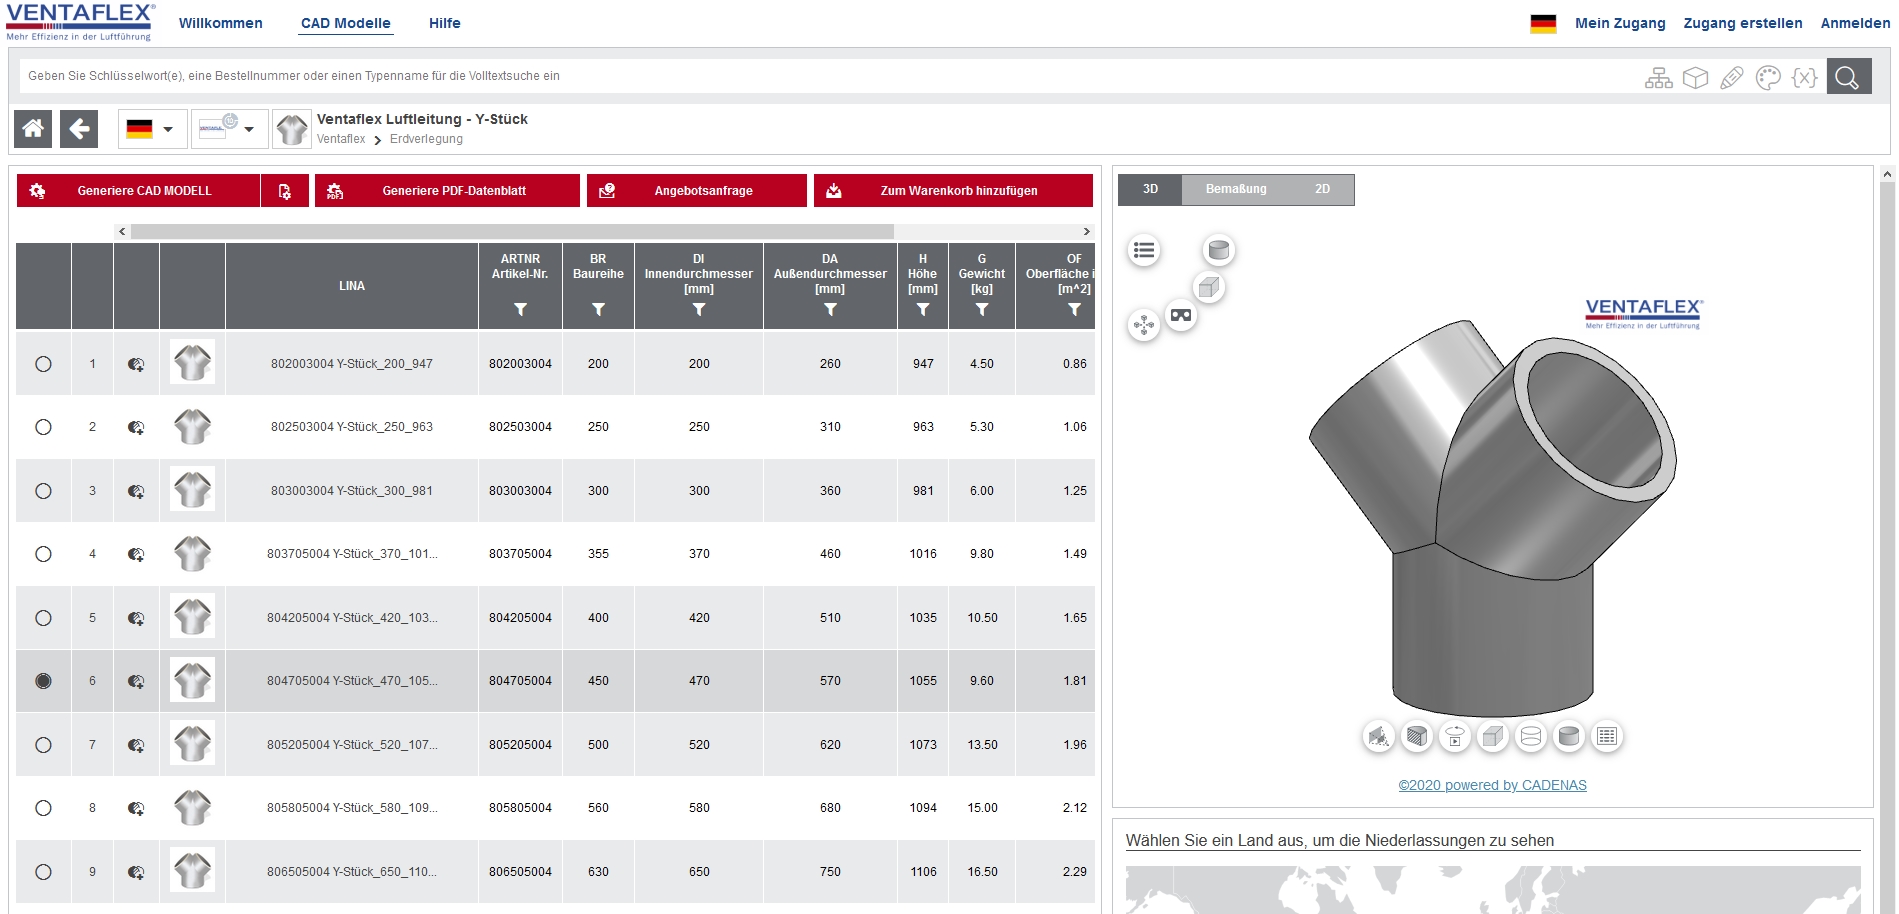Select radio button for 803003004 Y-Stück_300_981
The width and height of the screenshot is (1899, 914).
point(43,491)
